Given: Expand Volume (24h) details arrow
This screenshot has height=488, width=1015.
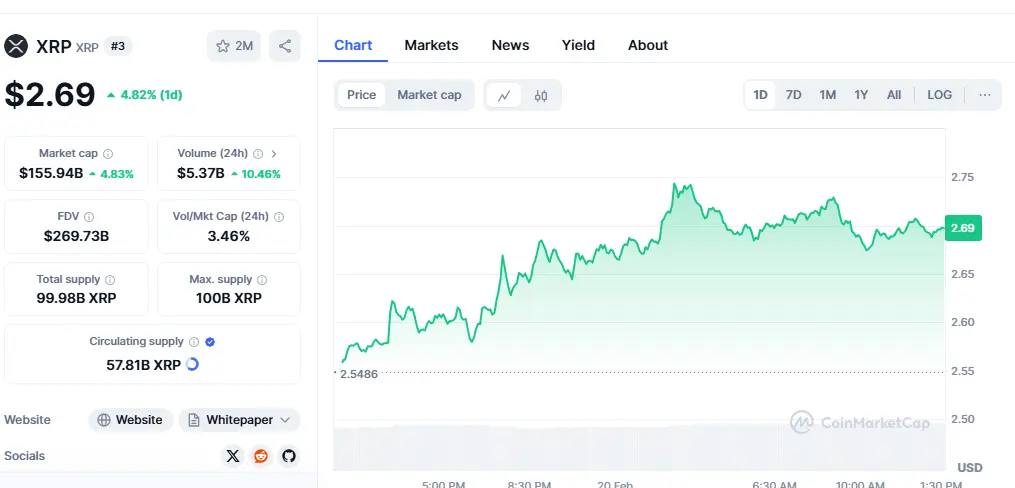Looking at the screenshot, I should [x=274, y=154].
